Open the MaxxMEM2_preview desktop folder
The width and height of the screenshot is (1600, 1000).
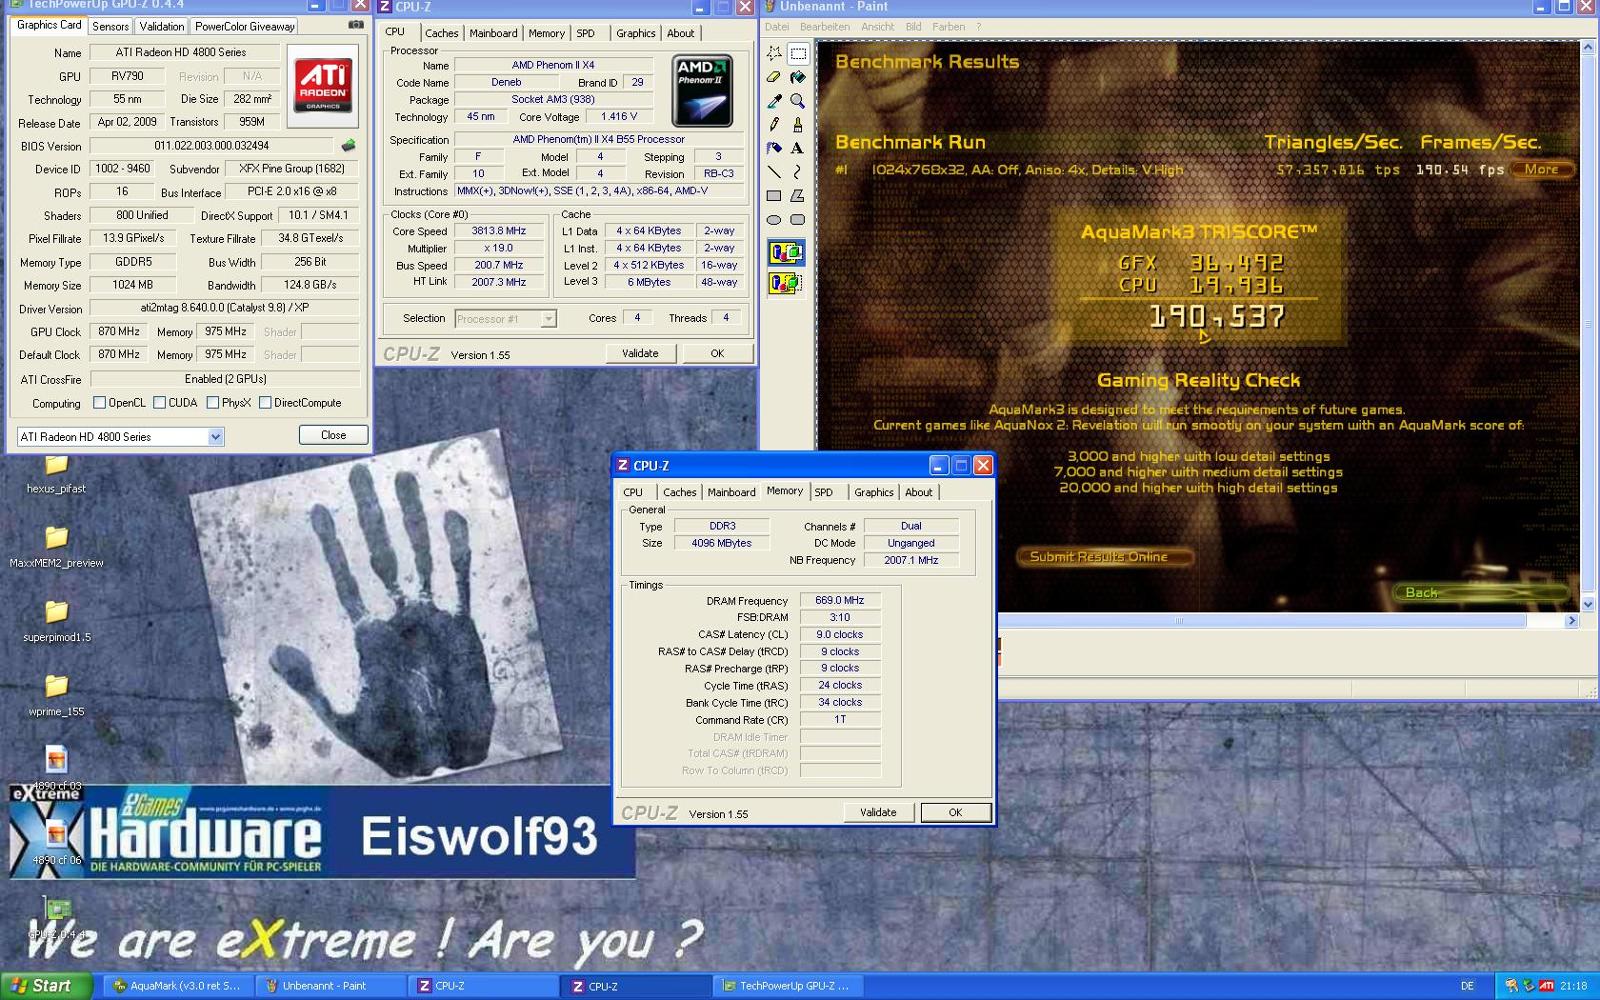click(56, 547)
